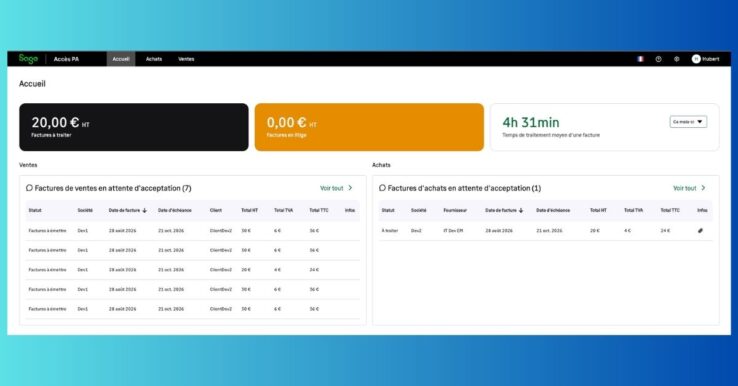Click the circle icon beside Factures de ventes title
Viewport: 738px width, 386px height.
[x=29, y=188]
